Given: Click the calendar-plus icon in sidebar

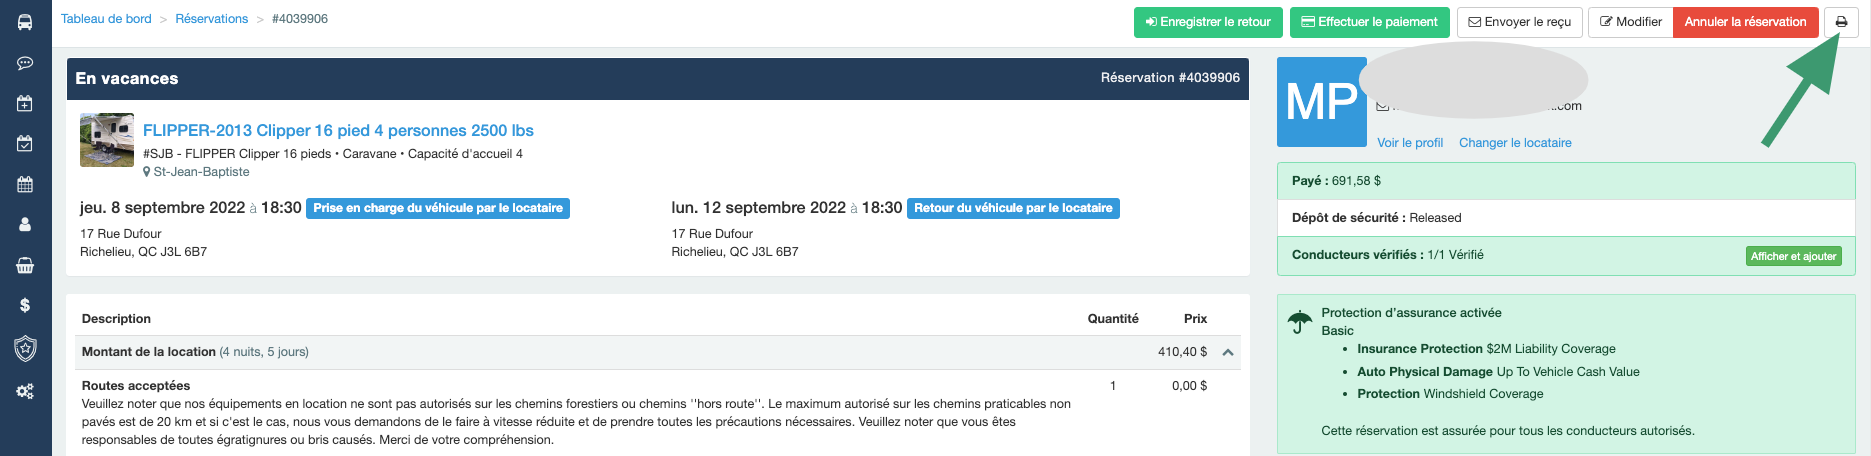Looking at the screenshot, I should click(x=25, y=103).
